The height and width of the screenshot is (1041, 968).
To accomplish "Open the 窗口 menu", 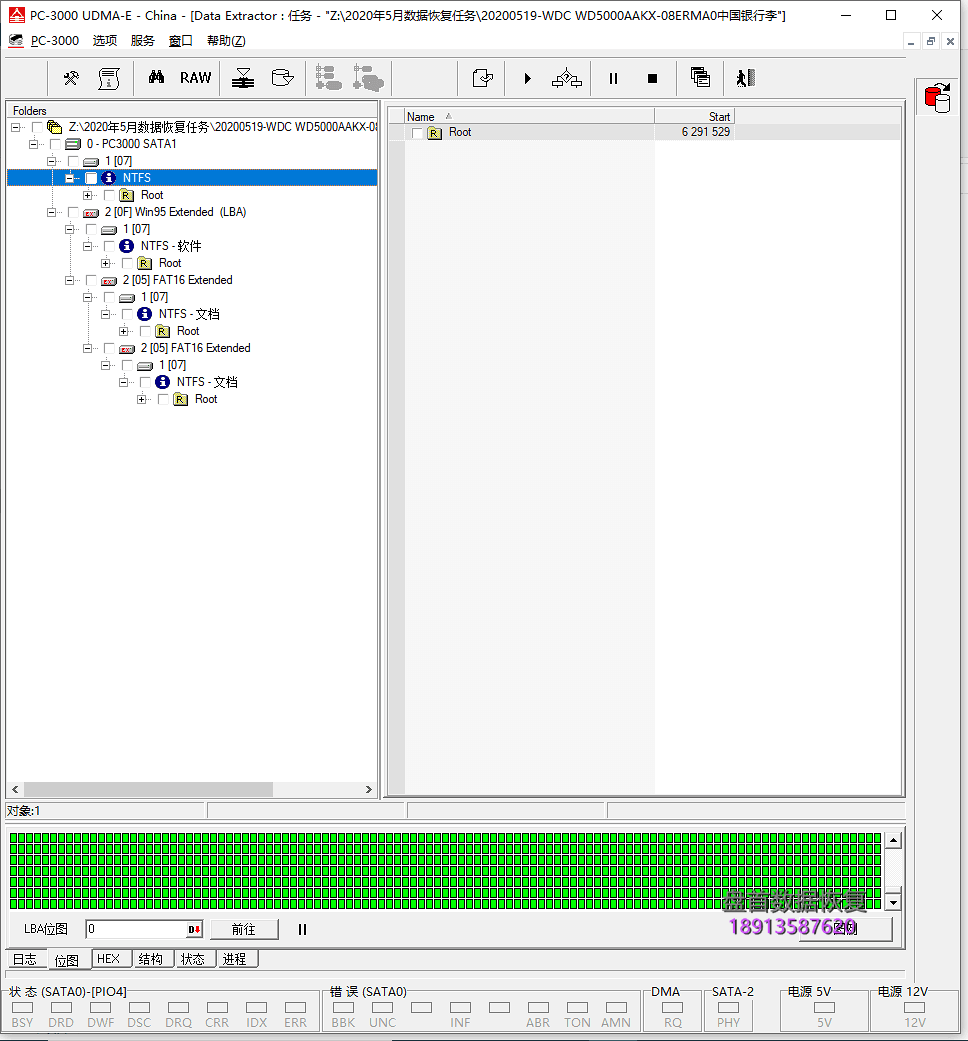I will pos(181,40).
